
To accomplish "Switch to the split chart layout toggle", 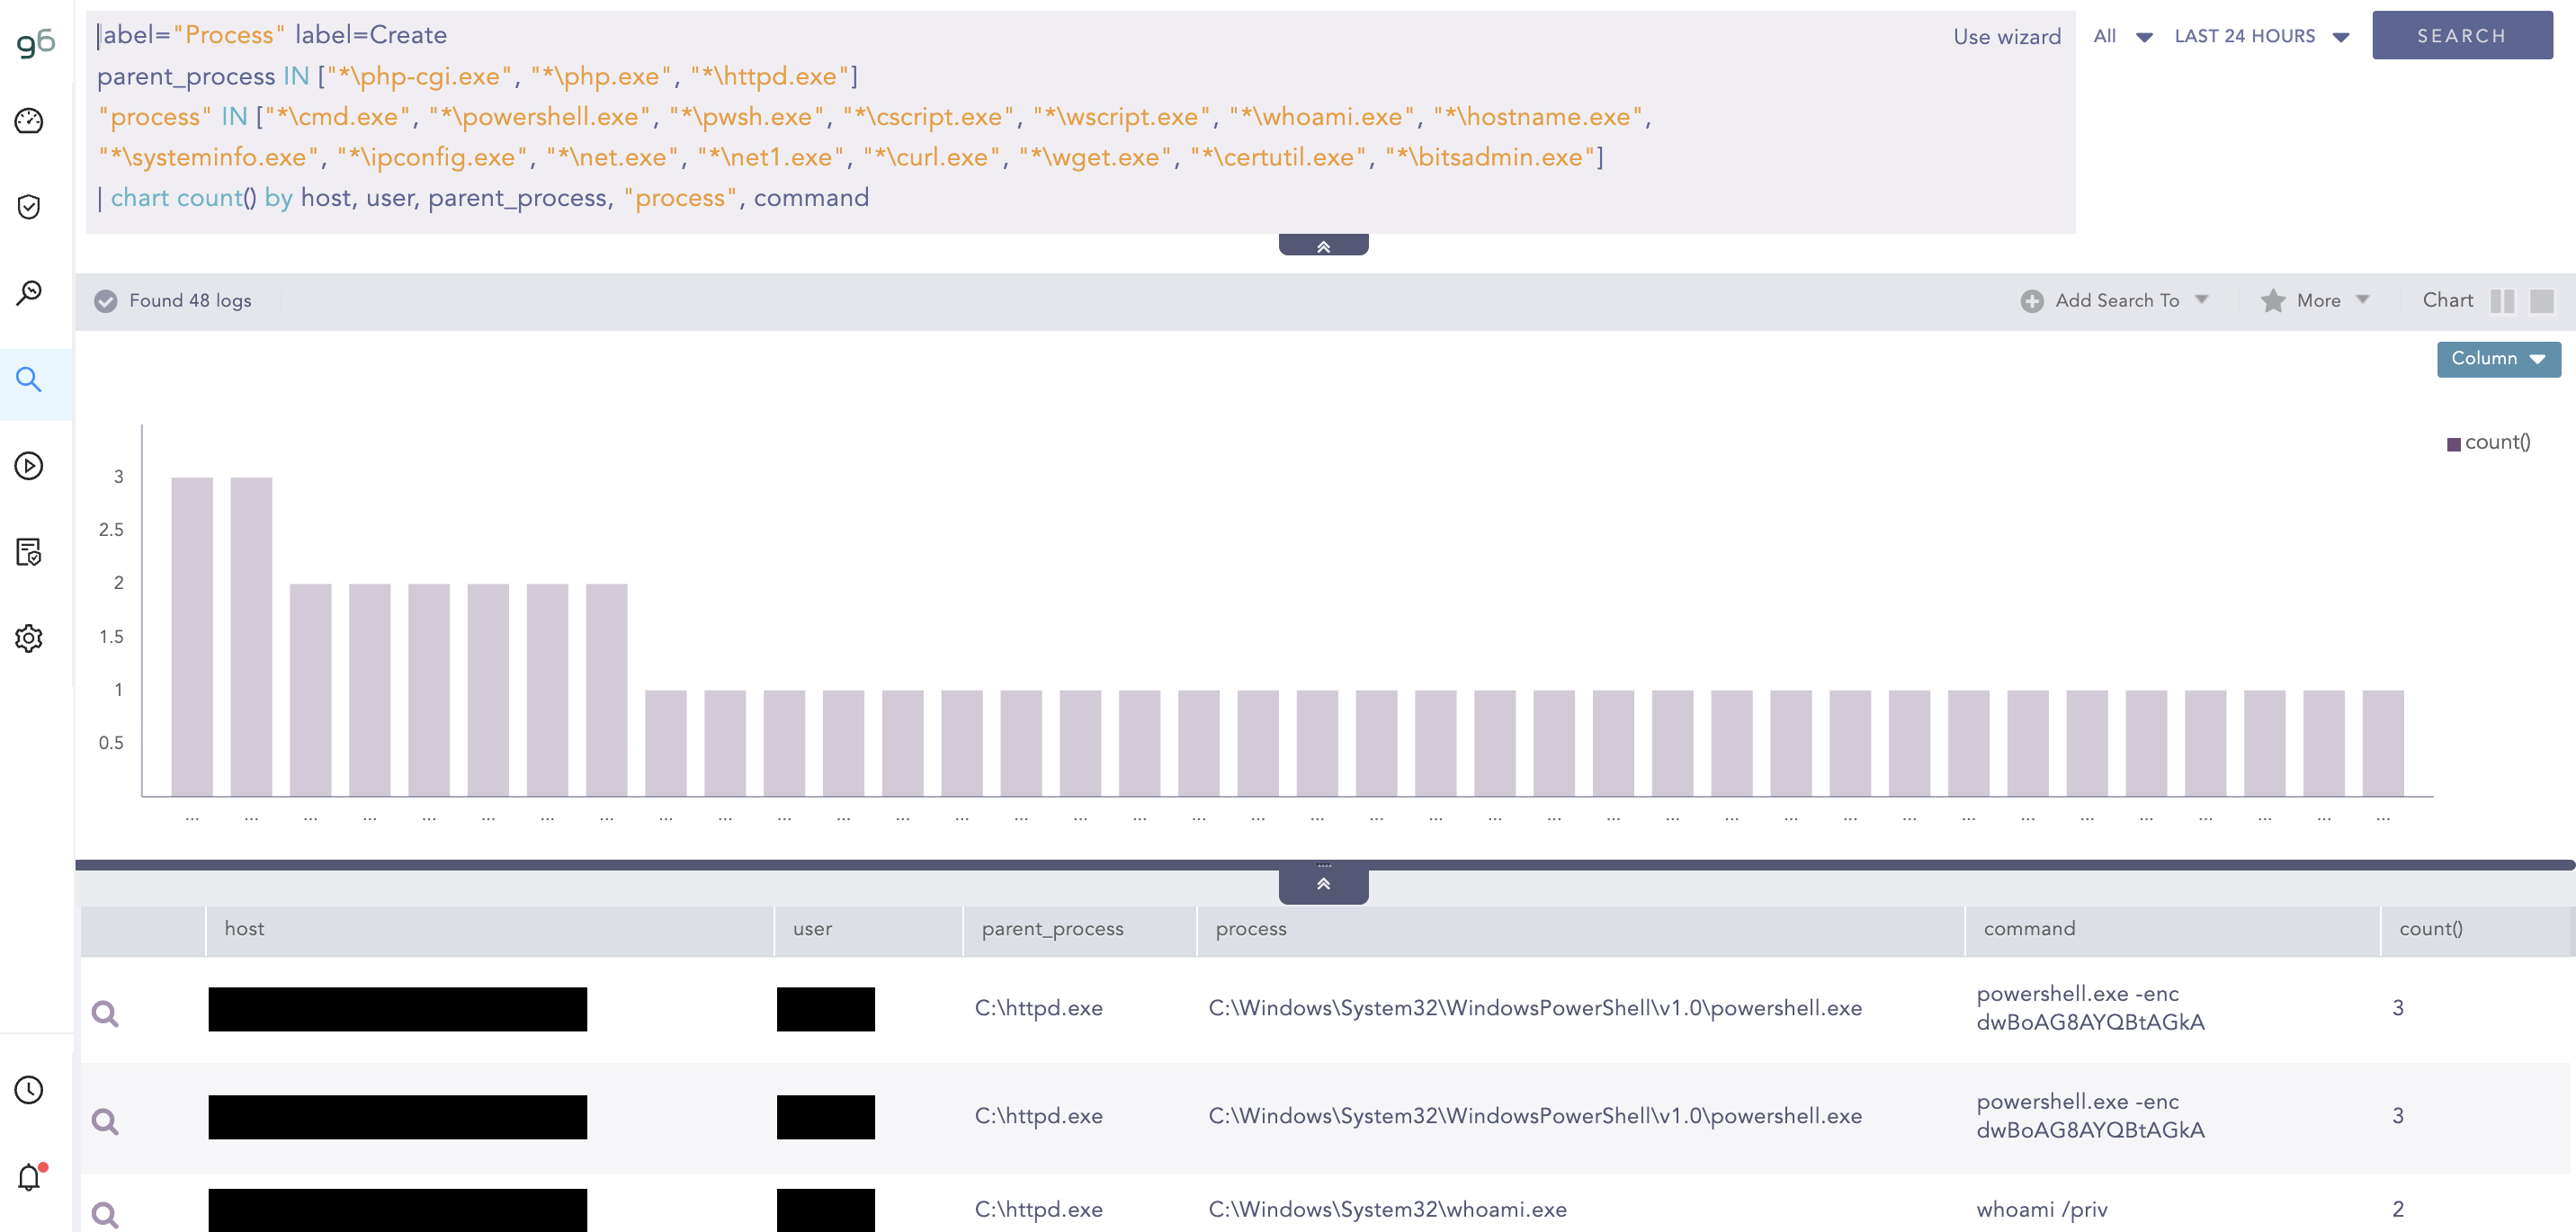I will pos(2502,302).
